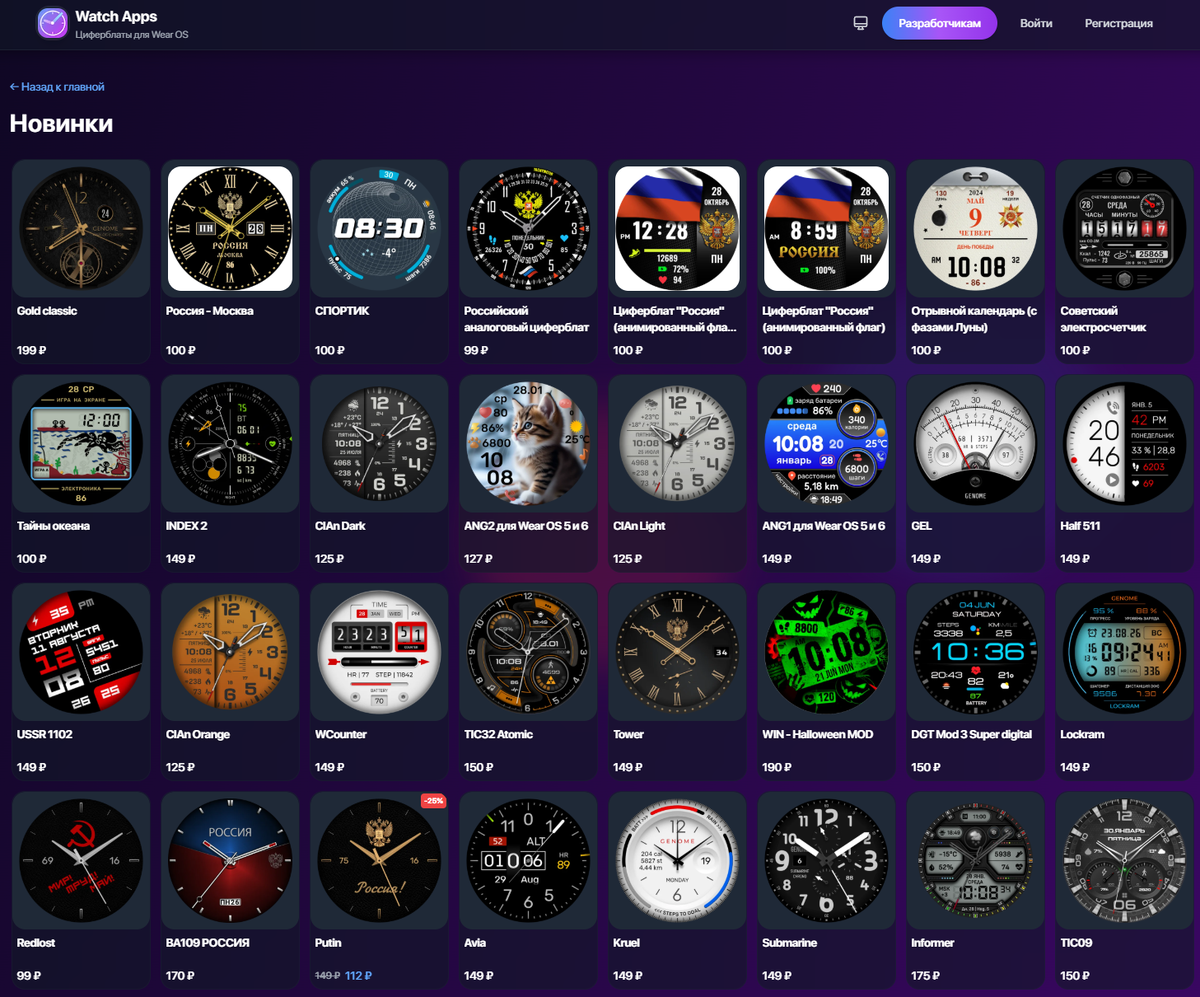Click the TIC32 Atomic title text
Image resolution: width=1200 pixels, height=997 pixels.
point(499,735)
